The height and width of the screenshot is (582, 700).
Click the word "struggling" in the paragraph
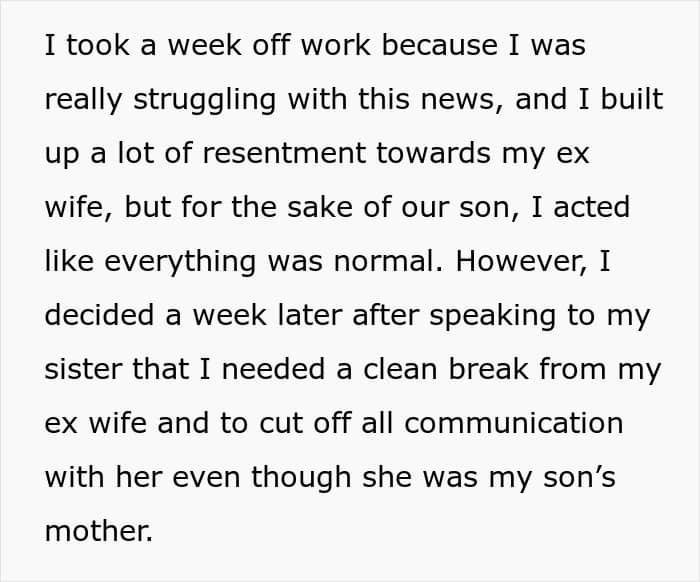tap(194, 100)
